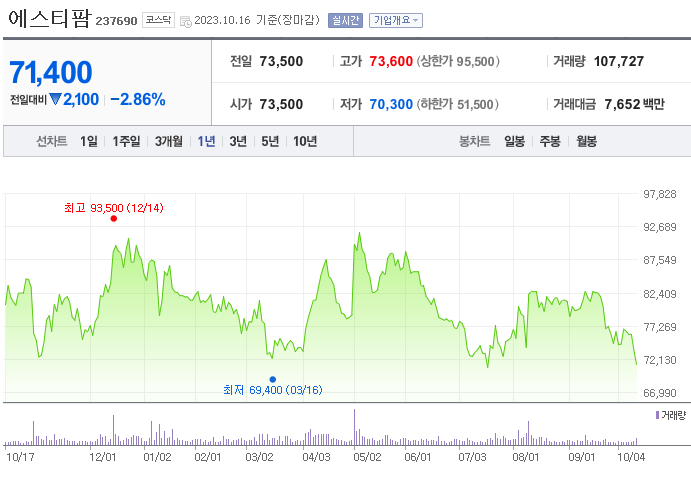Click the 시가 value 73,500

tap(281, 104)
